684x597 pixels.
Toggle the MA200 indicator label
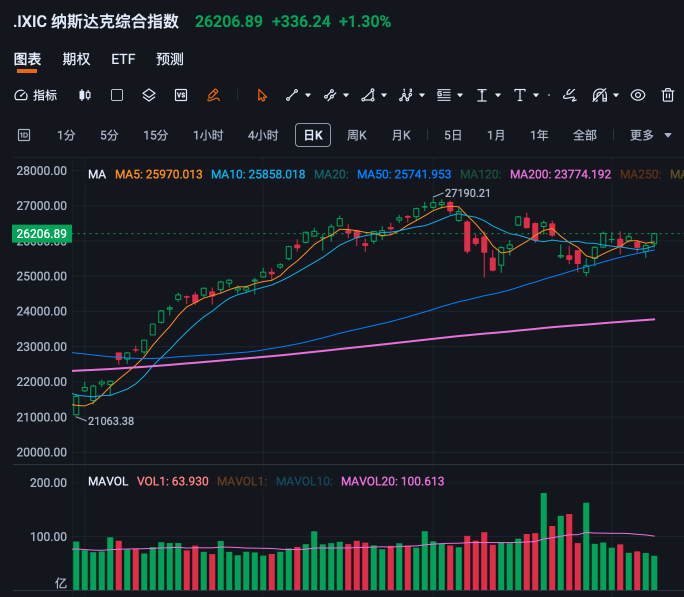tap(561, 174)
